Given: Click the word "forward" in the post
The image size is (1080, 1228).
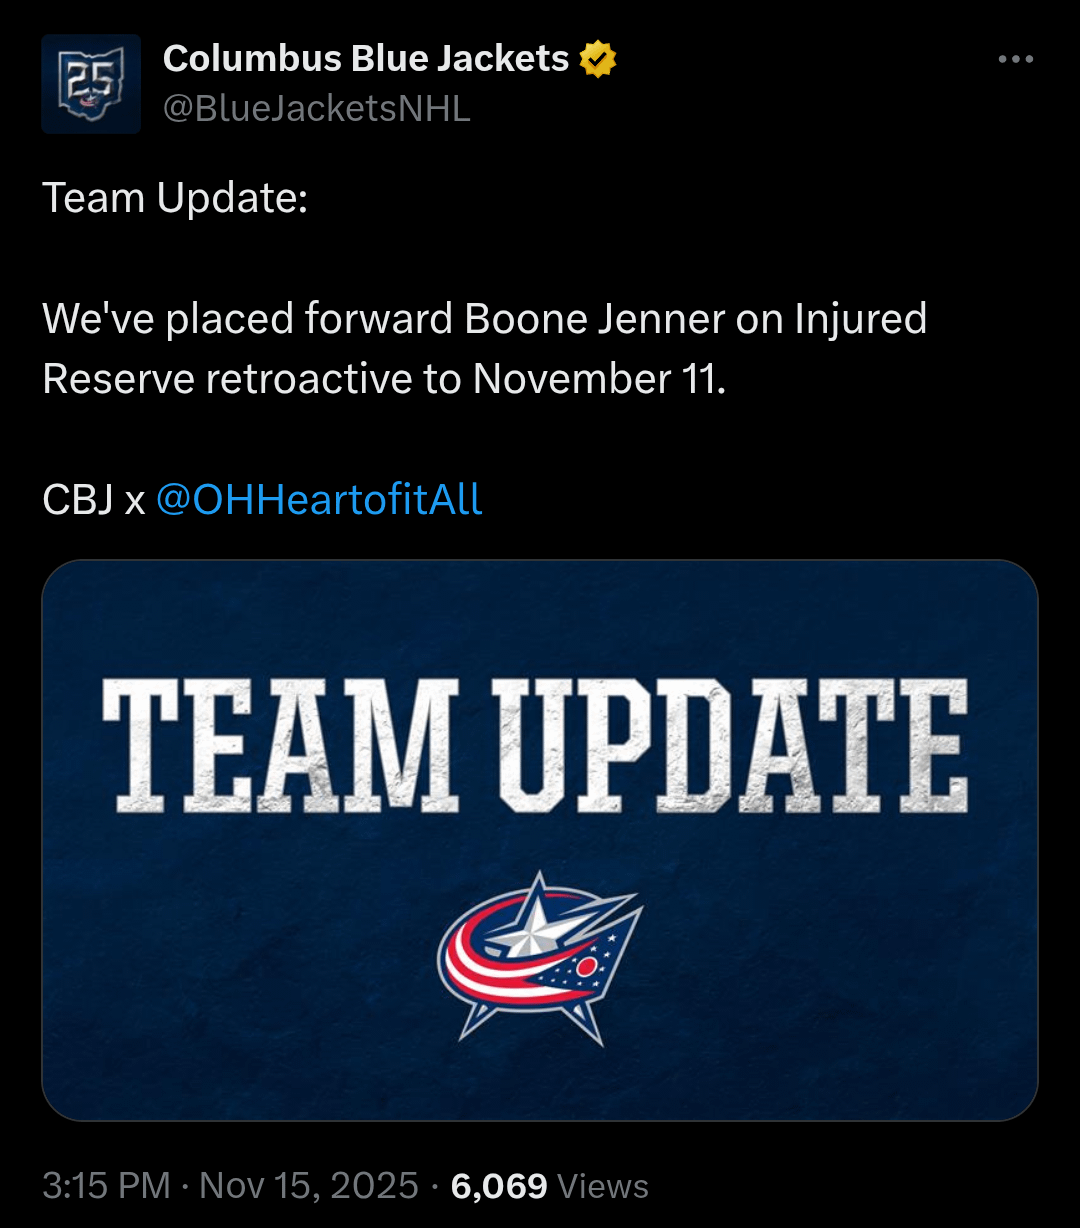Looking at the screenshot, I should coord(378,319).
